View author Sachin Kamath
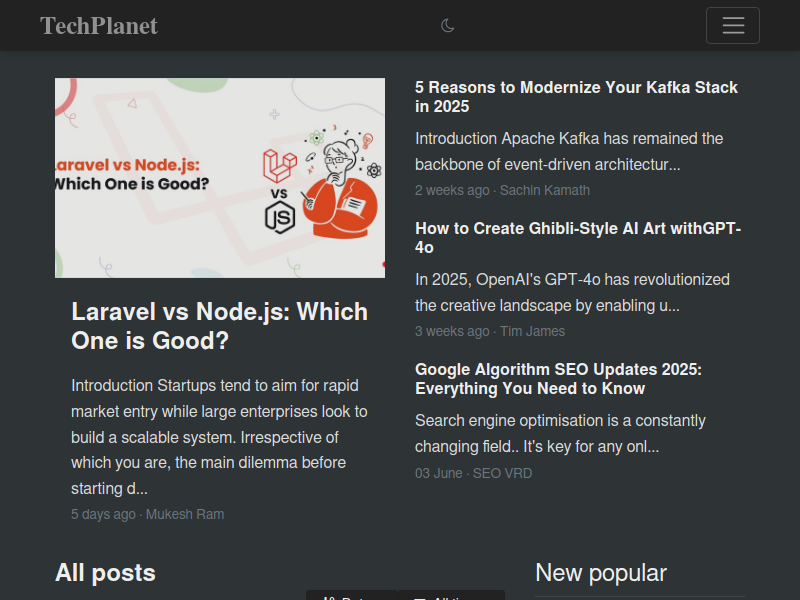Screen dimensions: 800x600 (x=545, y=190)
